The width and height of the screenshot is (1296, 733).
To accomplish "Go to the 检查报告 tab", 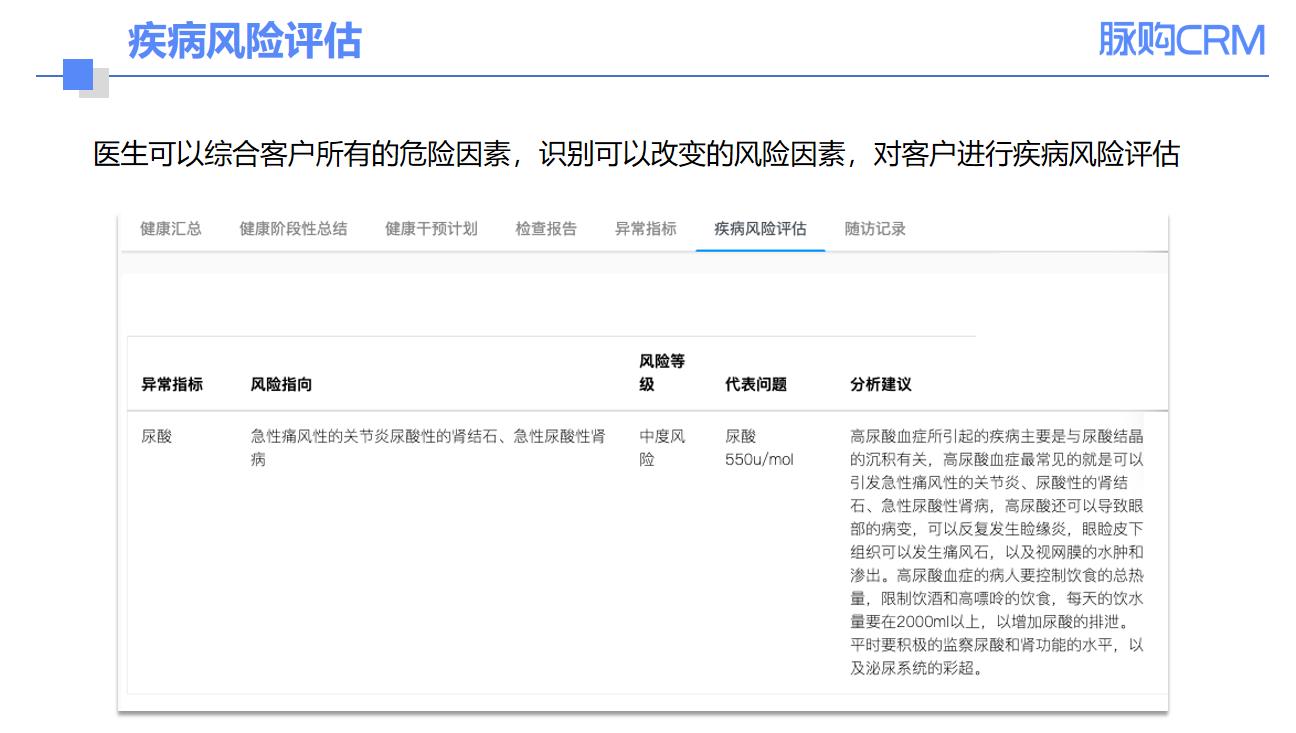I will click(546, 229).
